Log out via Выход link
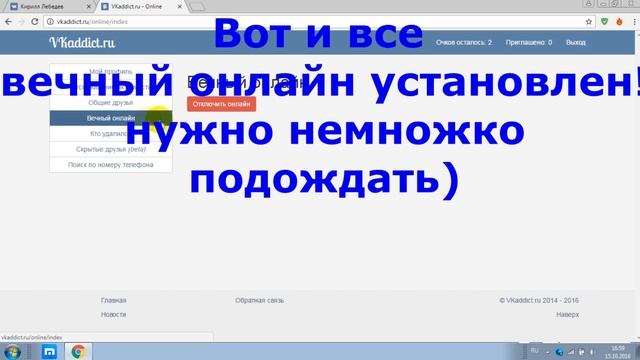 [576, 42]
